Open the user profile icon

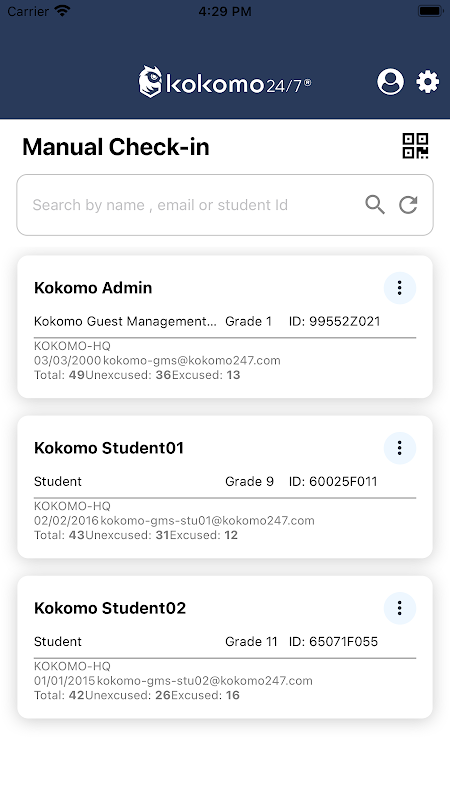(x=390, y=82)
